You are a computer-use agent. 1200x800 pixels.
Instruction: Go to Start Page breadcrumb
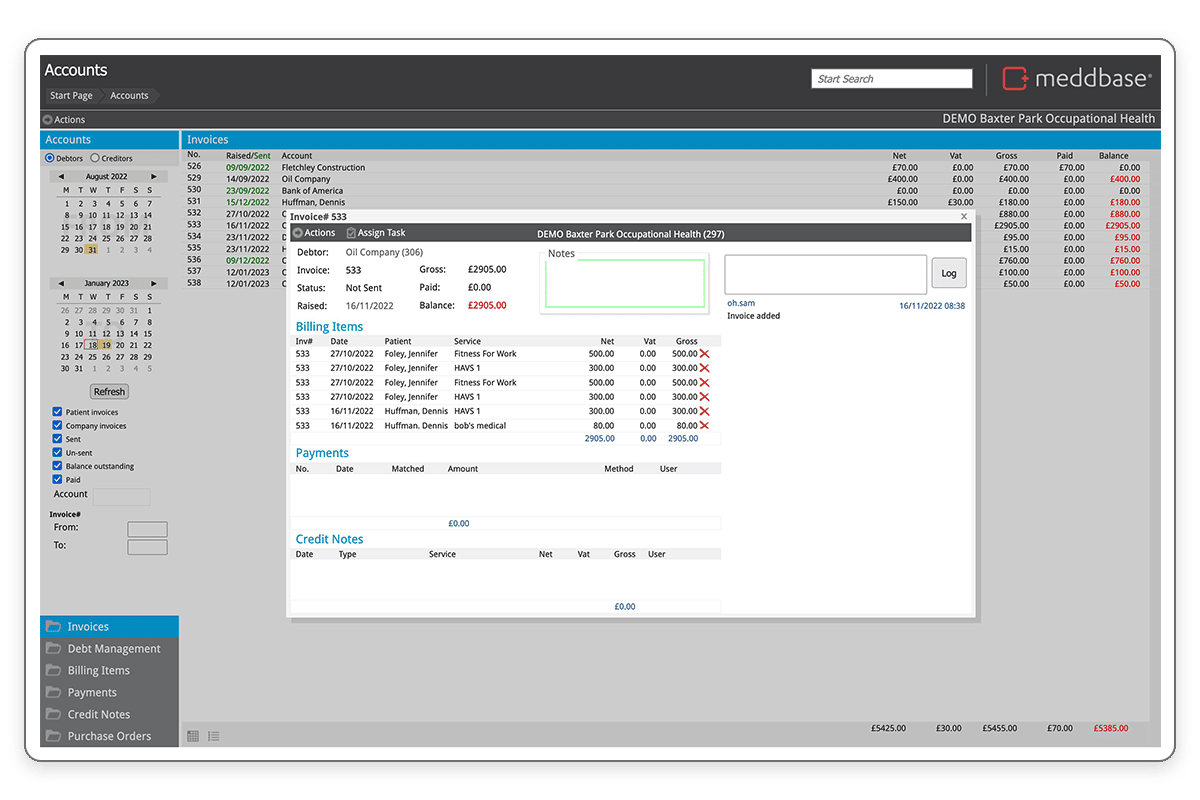point(71,96)
